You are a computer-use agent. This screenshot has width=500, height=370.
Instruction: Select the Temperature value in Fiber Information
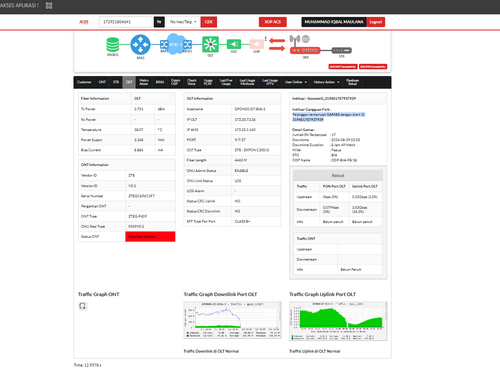coord(139,129)
